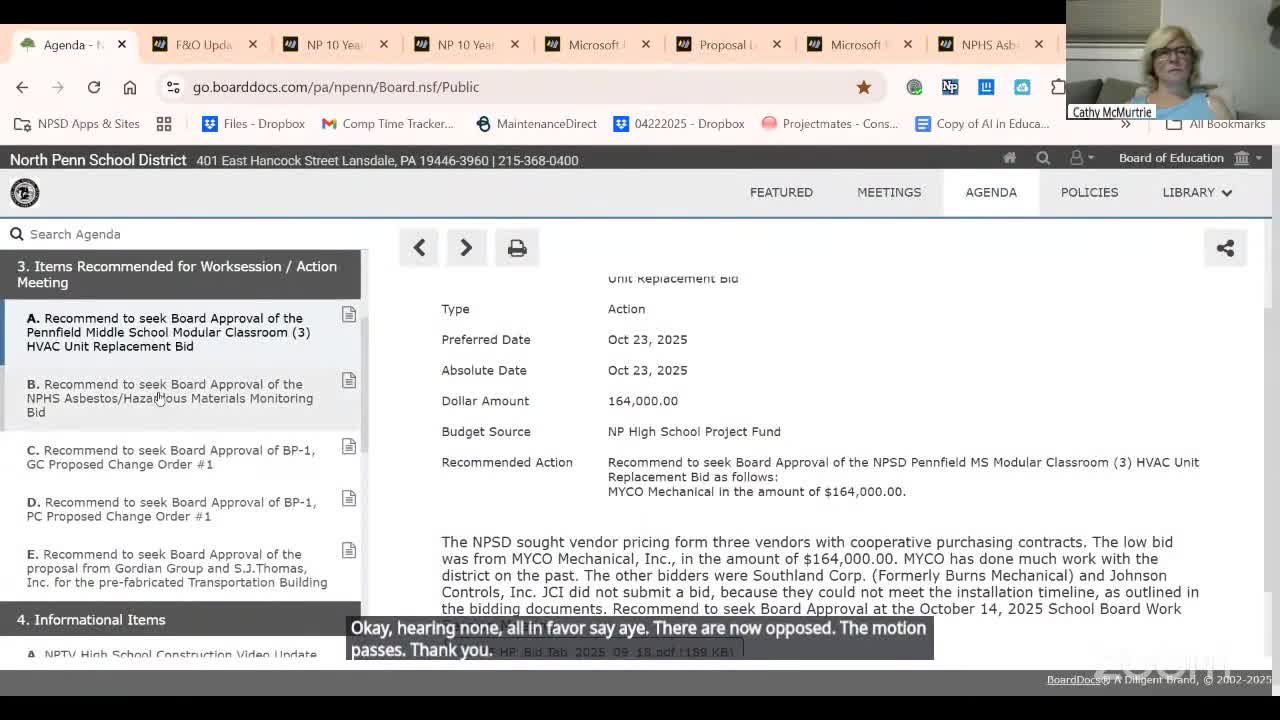Select the AGENDA tab

pos(991,192)
